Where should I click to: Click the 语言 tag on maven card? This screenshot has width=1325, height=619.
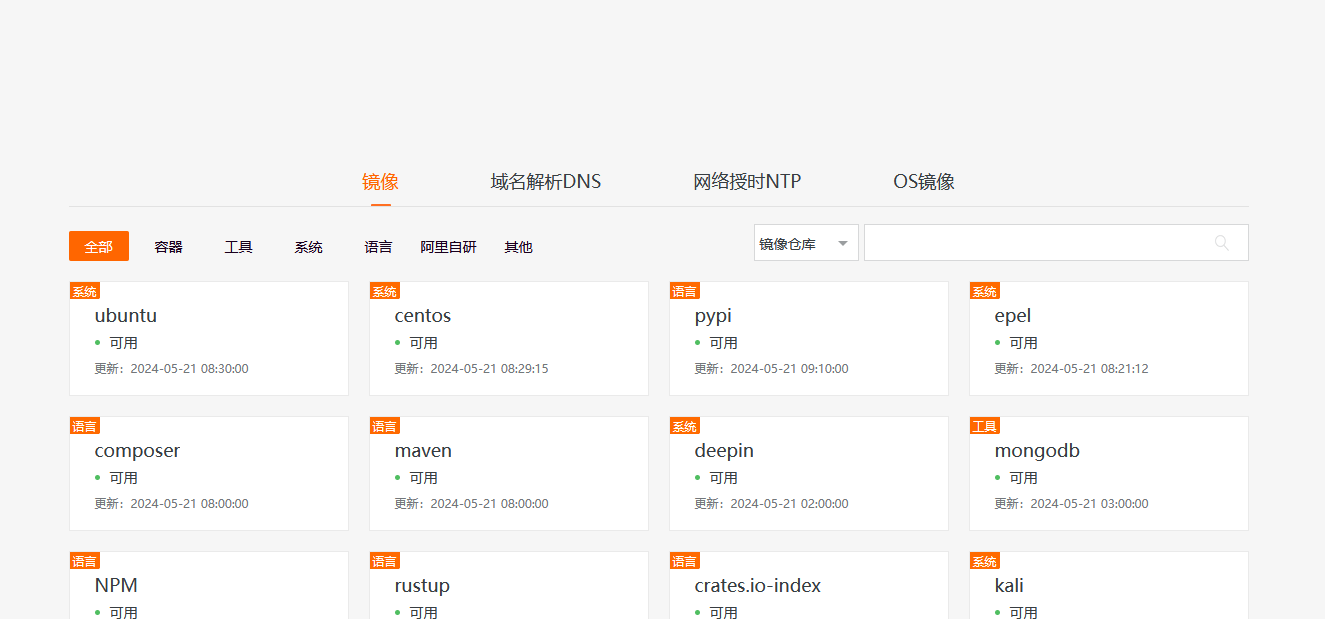click(x=385, y=426)
